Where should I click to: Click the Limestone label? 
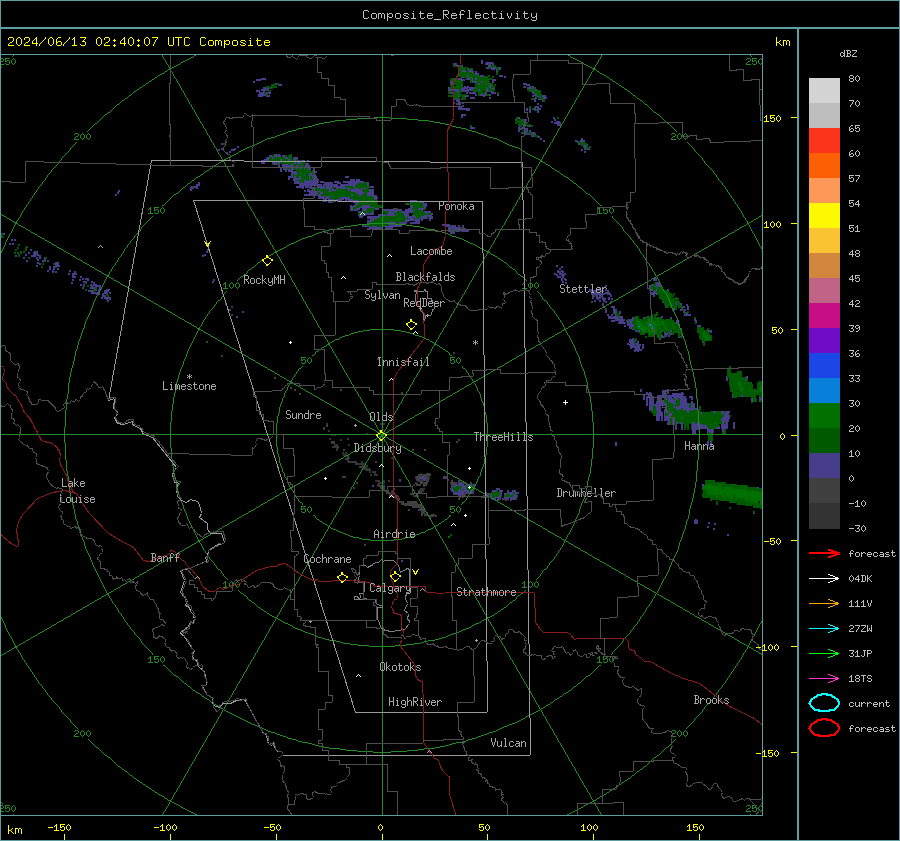(x=189, y=386)
